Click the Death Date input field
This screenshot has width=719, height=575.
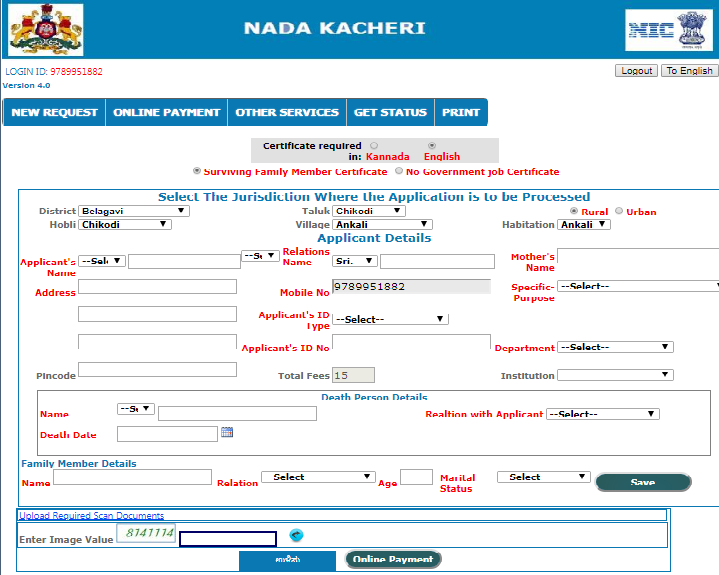point(167,434)
